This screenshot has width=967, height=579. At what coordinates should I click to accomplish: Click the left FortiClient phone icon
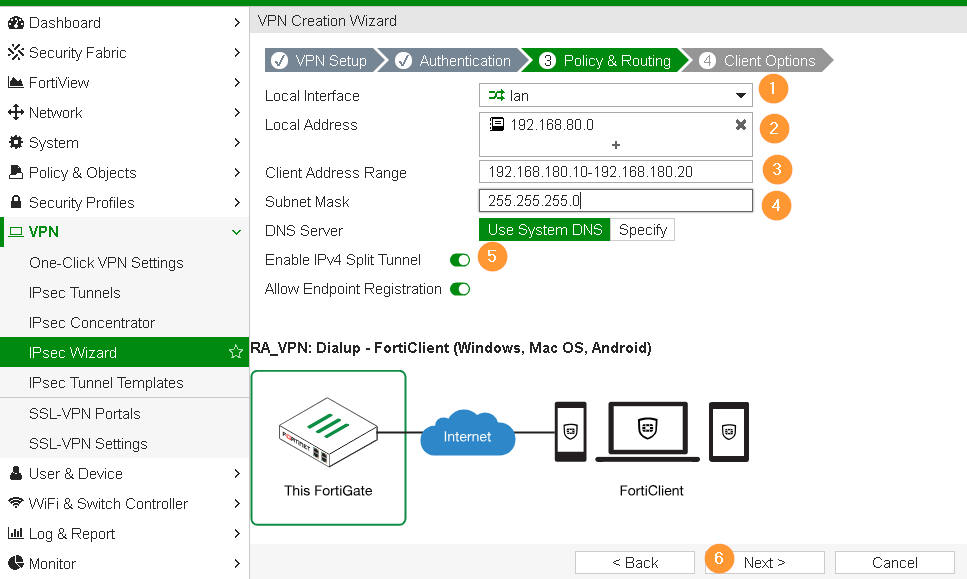coord(570,432)
